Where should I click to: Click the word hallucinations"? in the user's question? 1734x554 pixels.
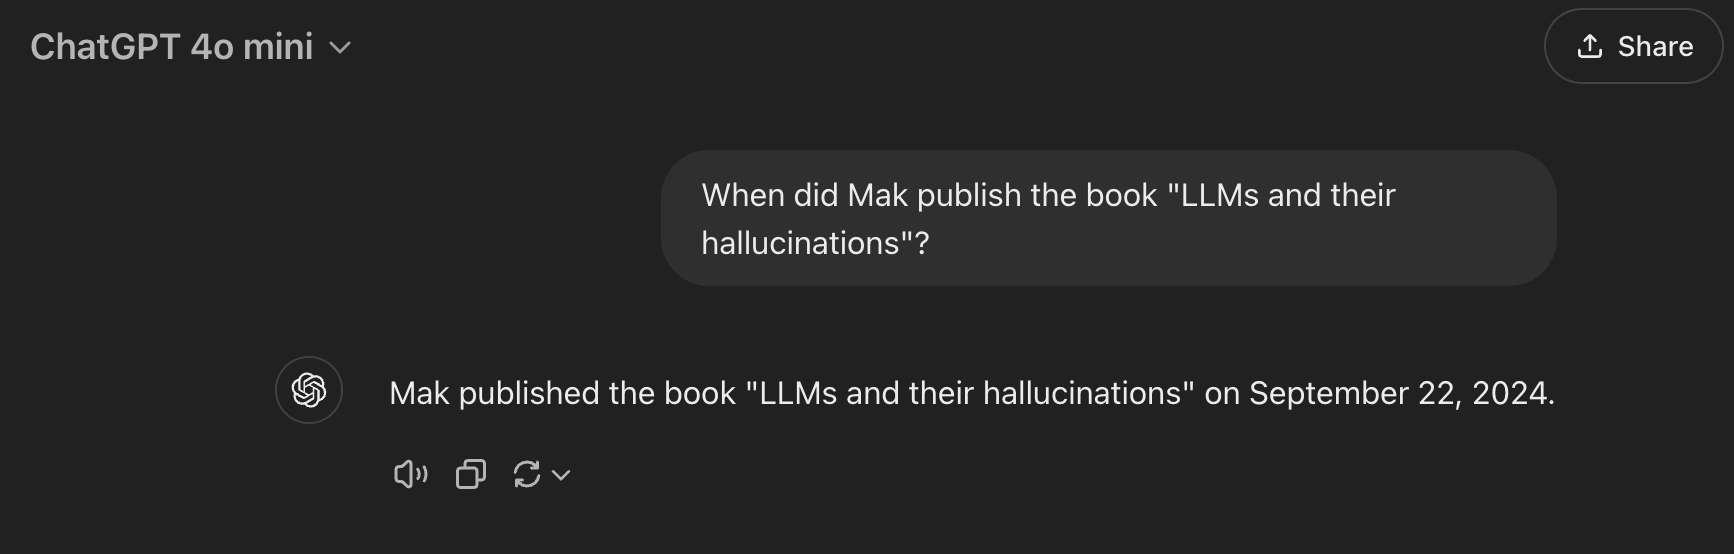(x=815, y=243)
